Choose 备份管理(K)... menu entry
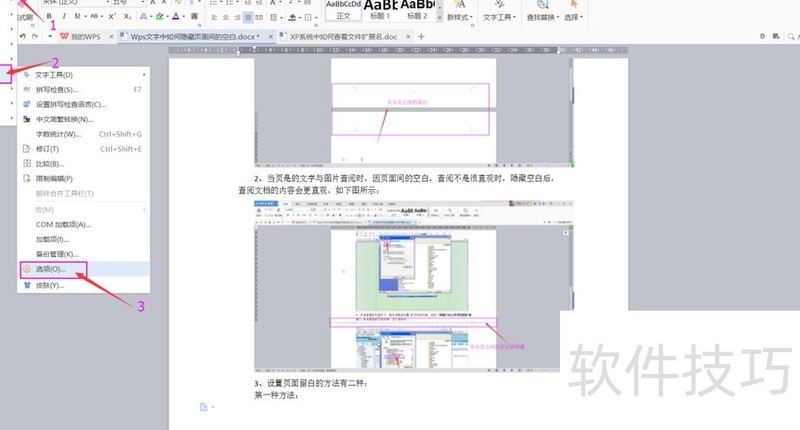 [x=84, y=254]
